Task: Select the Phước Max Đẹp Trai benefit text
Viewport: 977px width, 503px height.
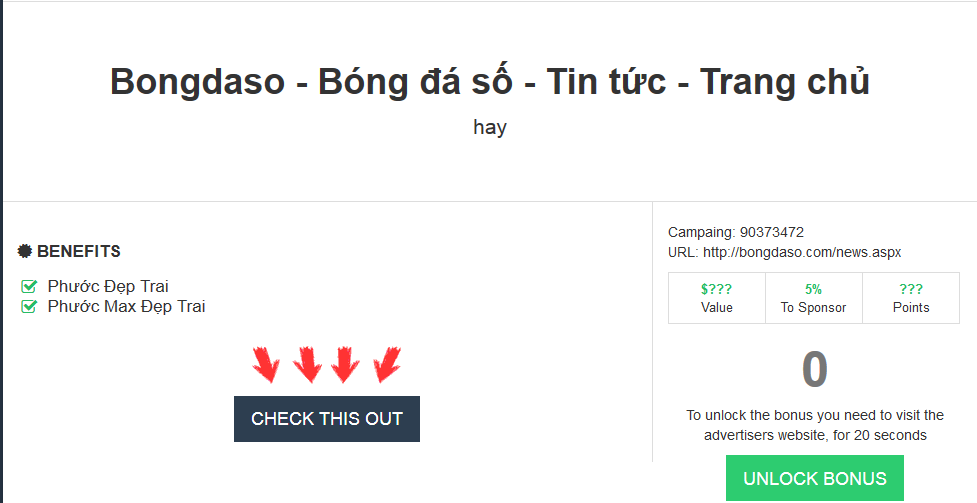Action: click(x=126, y=307)
